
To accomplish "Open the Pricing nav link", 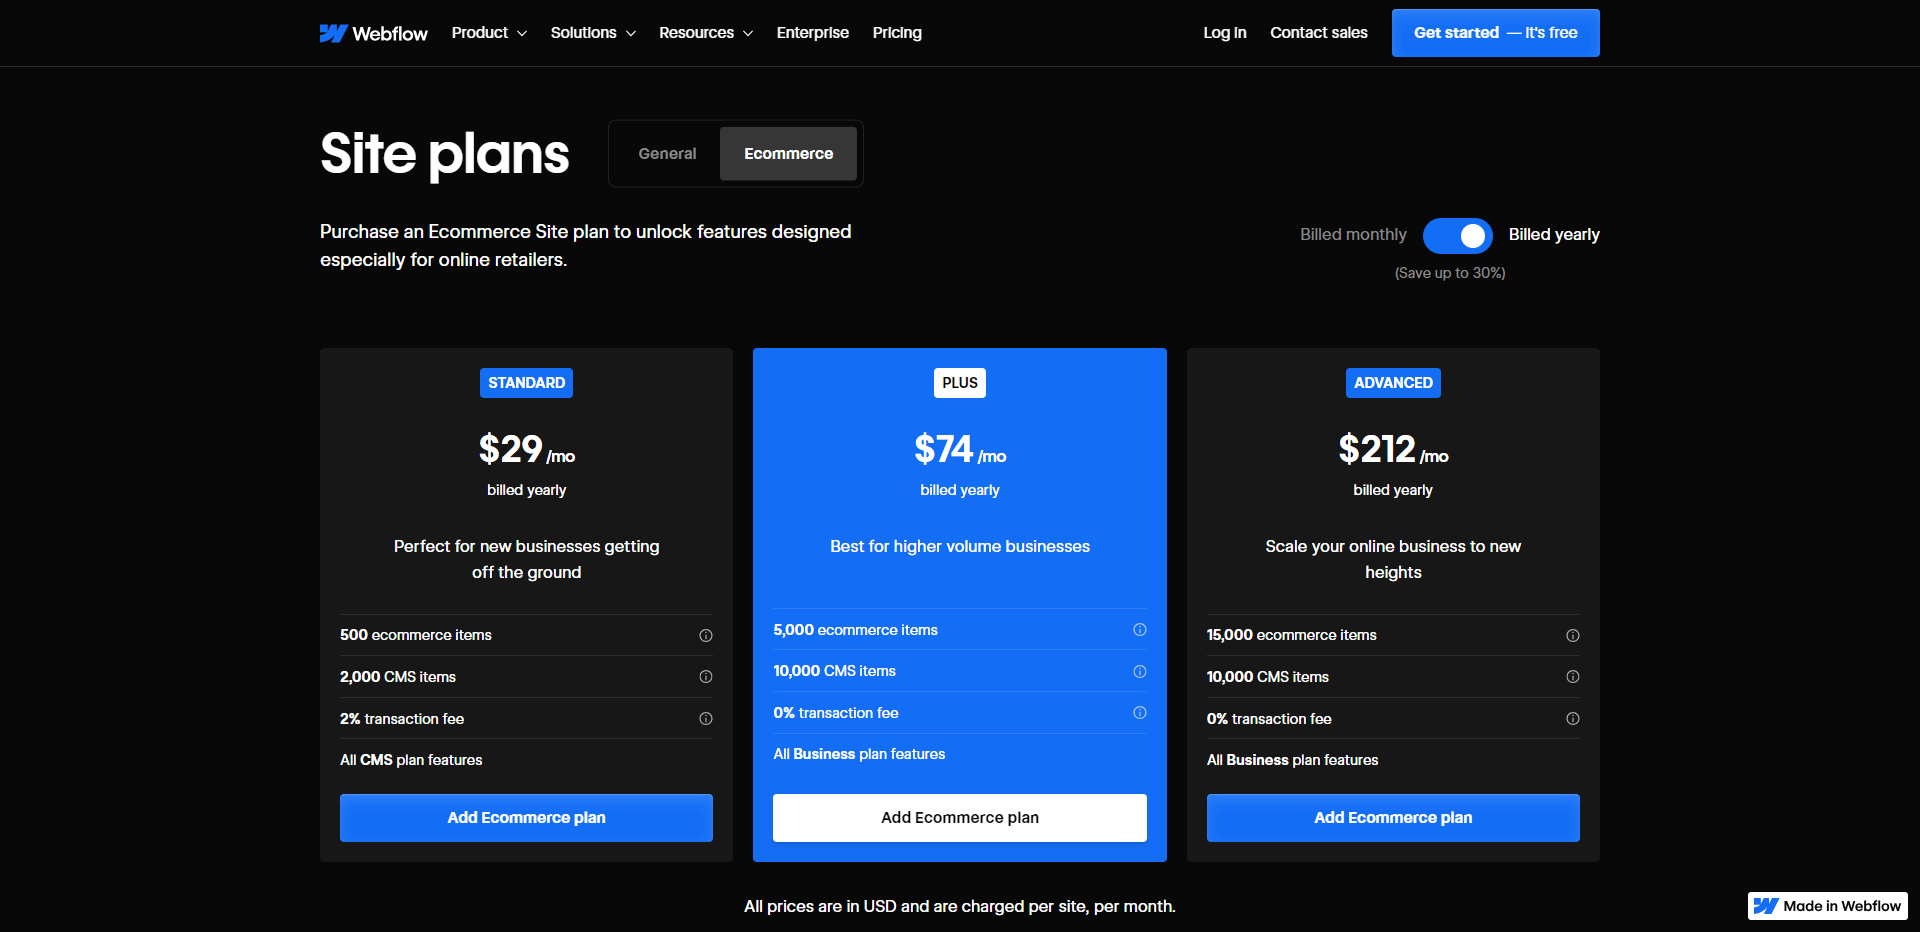I will (x=897, y=33).
